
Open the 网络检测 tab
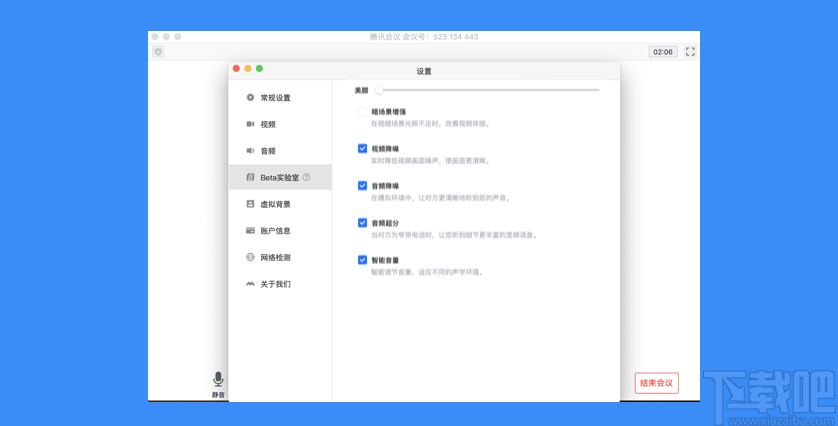pos(280,257)
